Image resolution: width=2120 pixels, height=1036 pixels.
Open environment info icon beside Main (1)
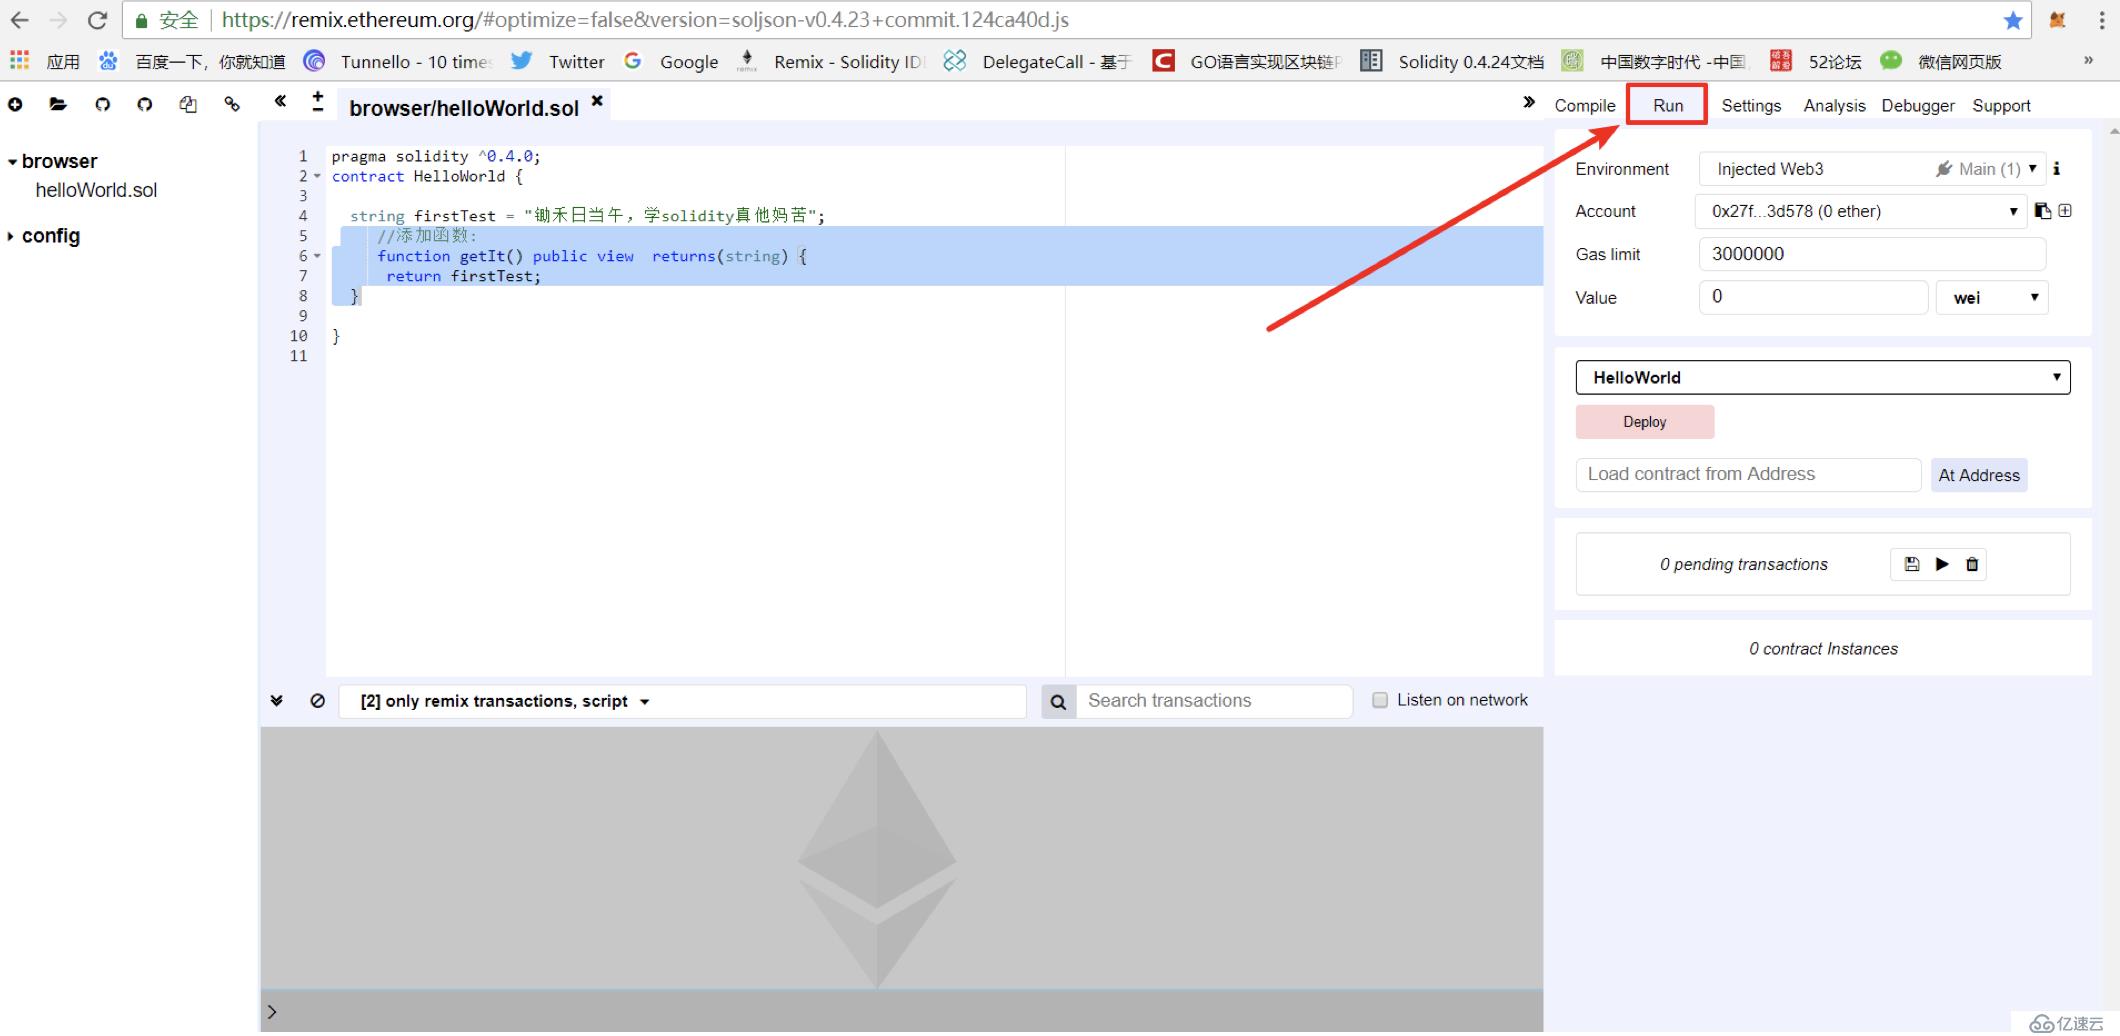click(2056, 169)
